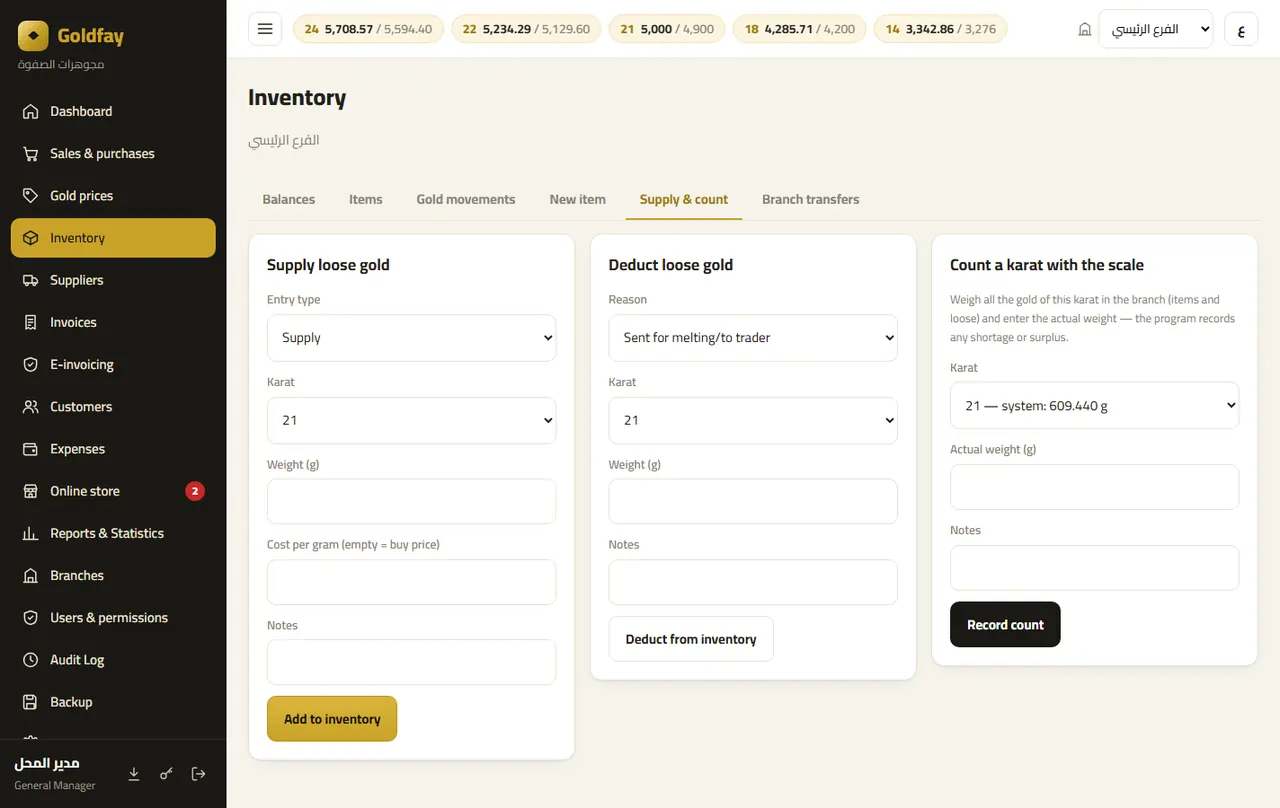Go to the Gold movements tab
This screenshot has height=808, width=1280.
[x=466, y=200]
